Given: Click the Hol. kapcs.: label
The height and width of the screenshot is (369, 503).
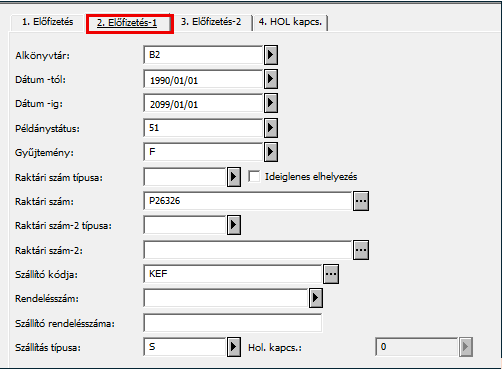Looking at the screenshot, I should point(275,348).
